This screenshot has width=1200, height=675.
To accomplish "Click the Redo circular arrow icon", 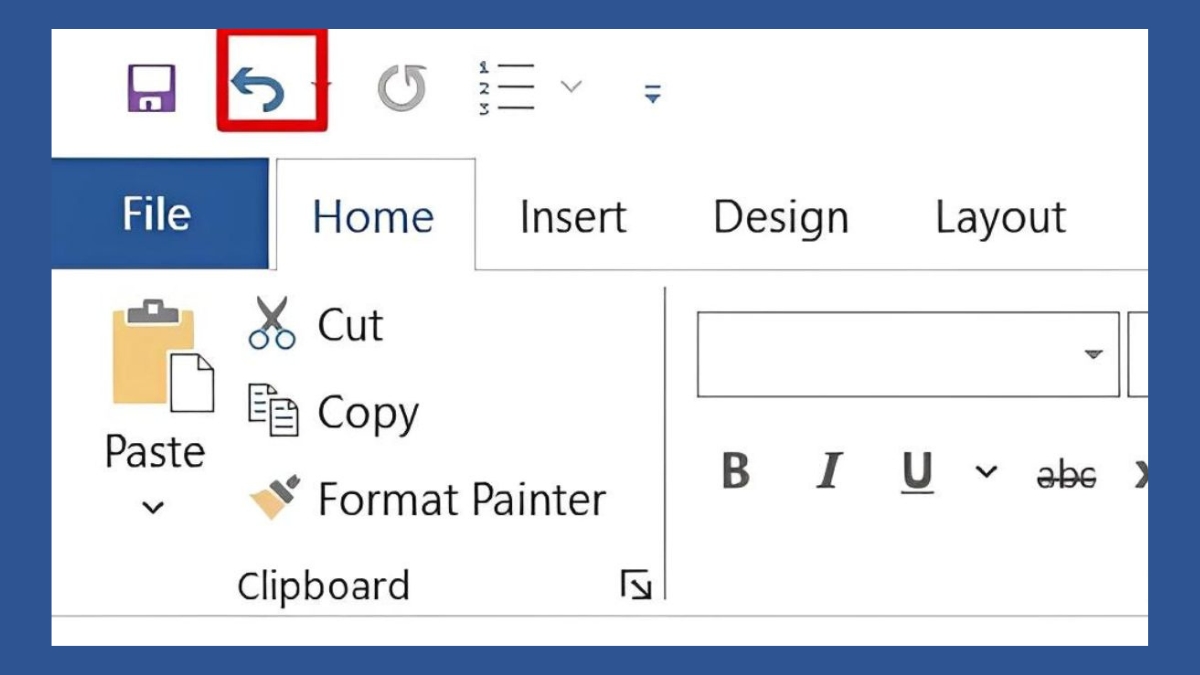I will (402, 88).
